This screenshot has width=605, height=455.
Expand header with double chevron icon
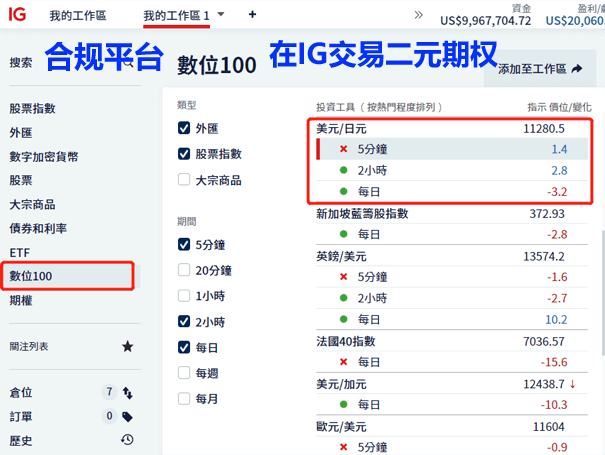pos(419,15)
